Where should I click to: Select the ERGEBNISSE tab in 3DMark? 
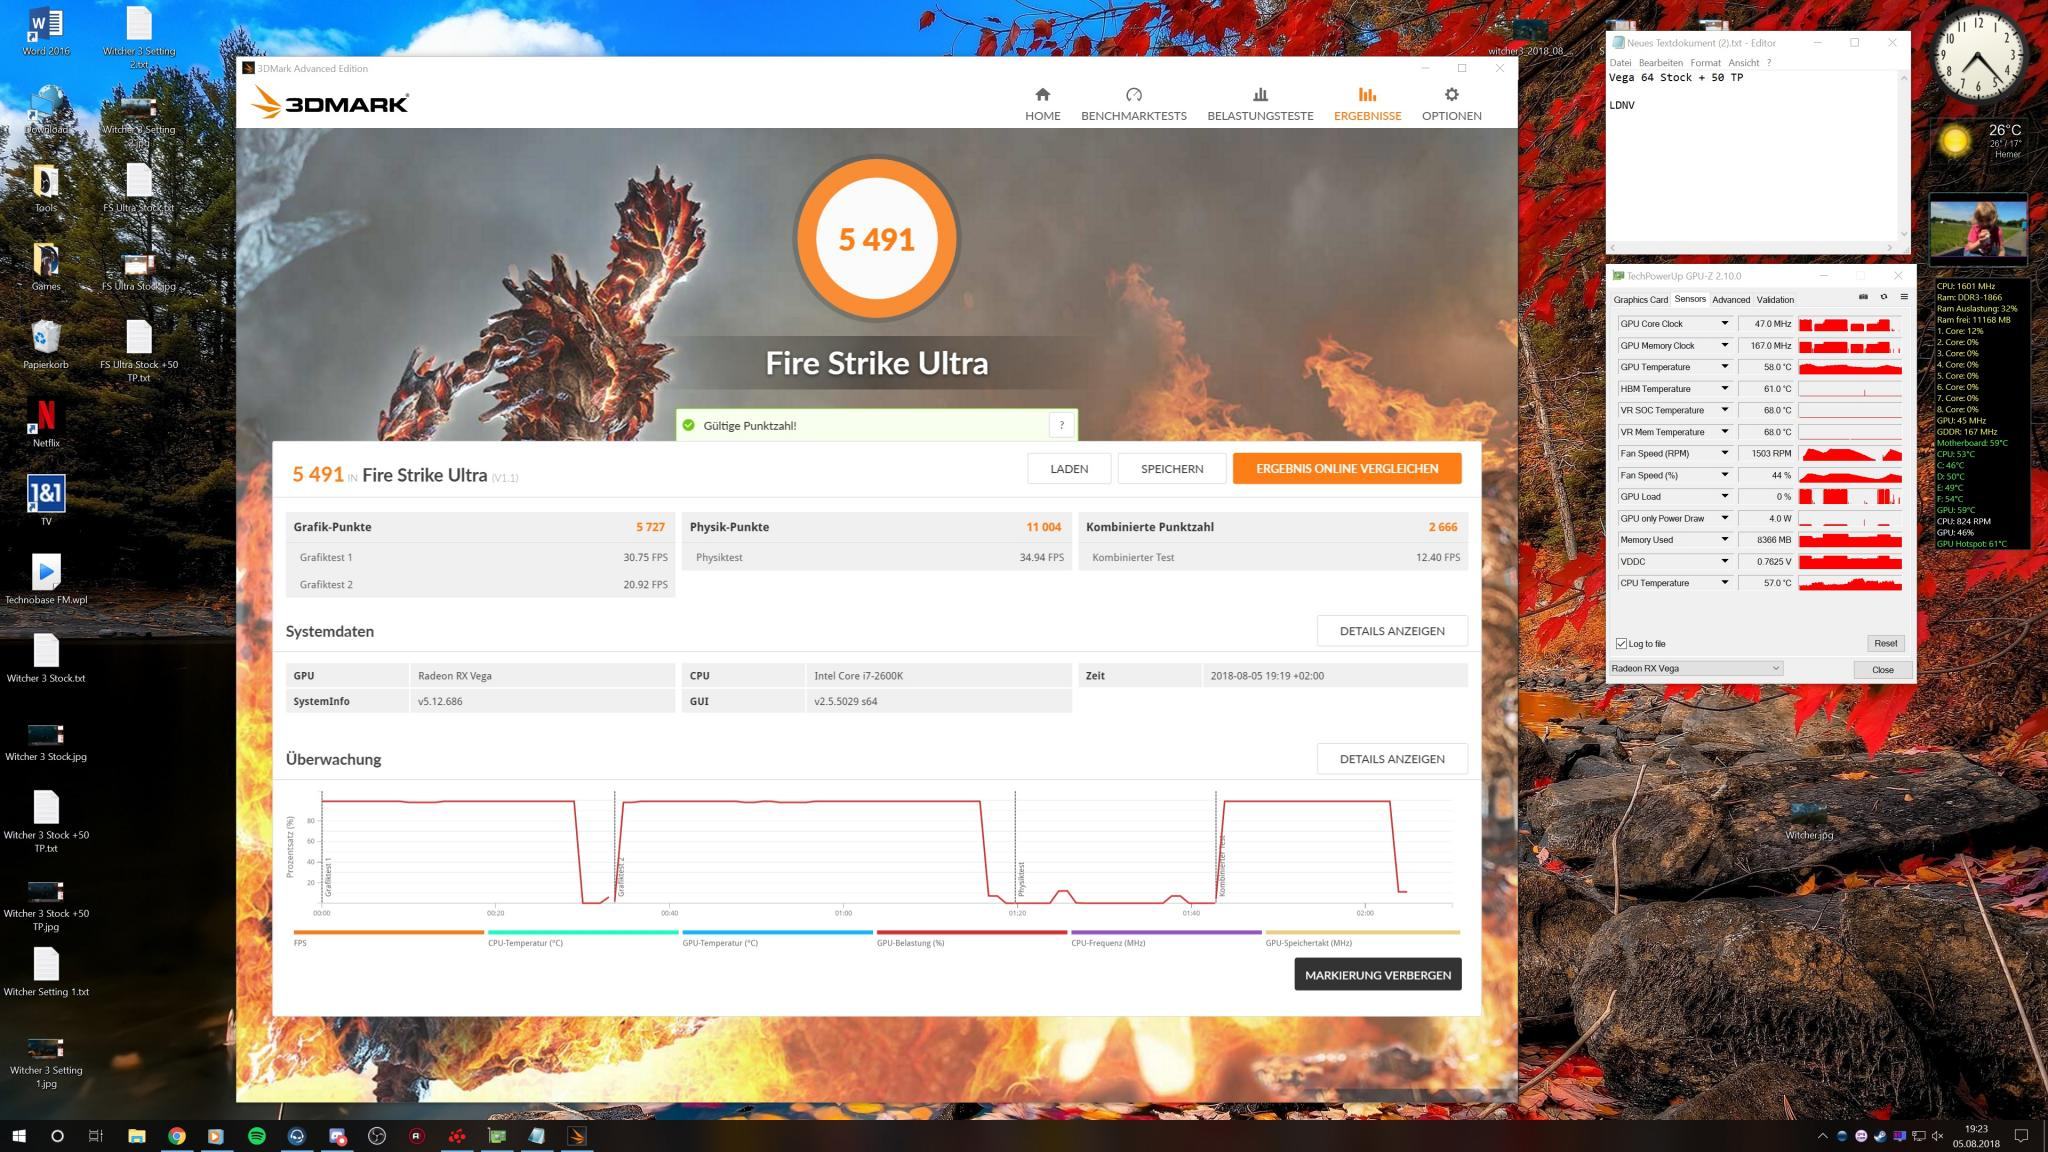point(1367,104)
